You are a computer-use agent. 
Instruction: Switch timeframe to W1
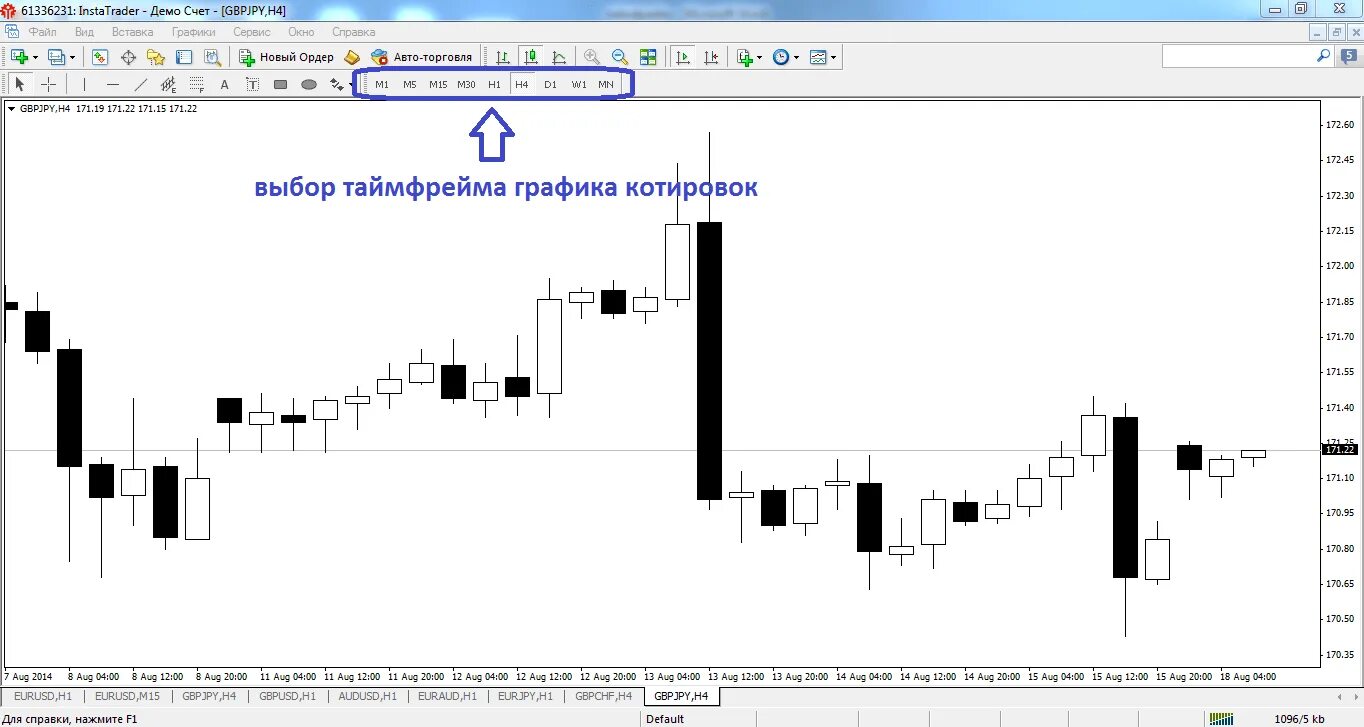pyautogui.click(x=579, y=84)
